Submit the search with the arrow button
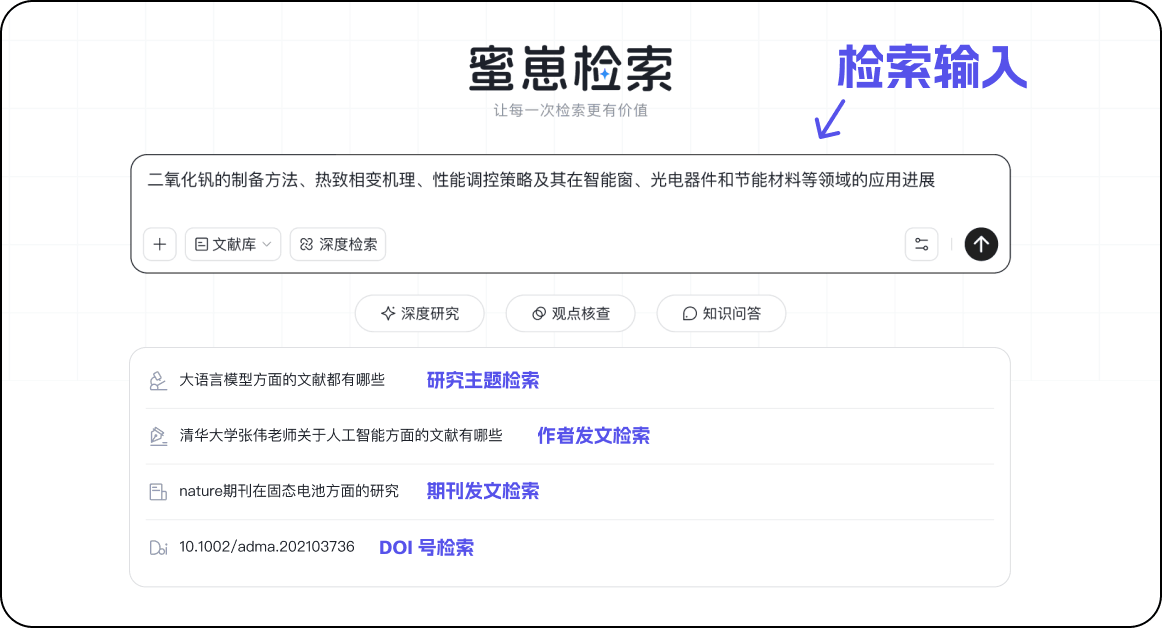This screenshot has height=628, width=1162. tap(981, 244)
